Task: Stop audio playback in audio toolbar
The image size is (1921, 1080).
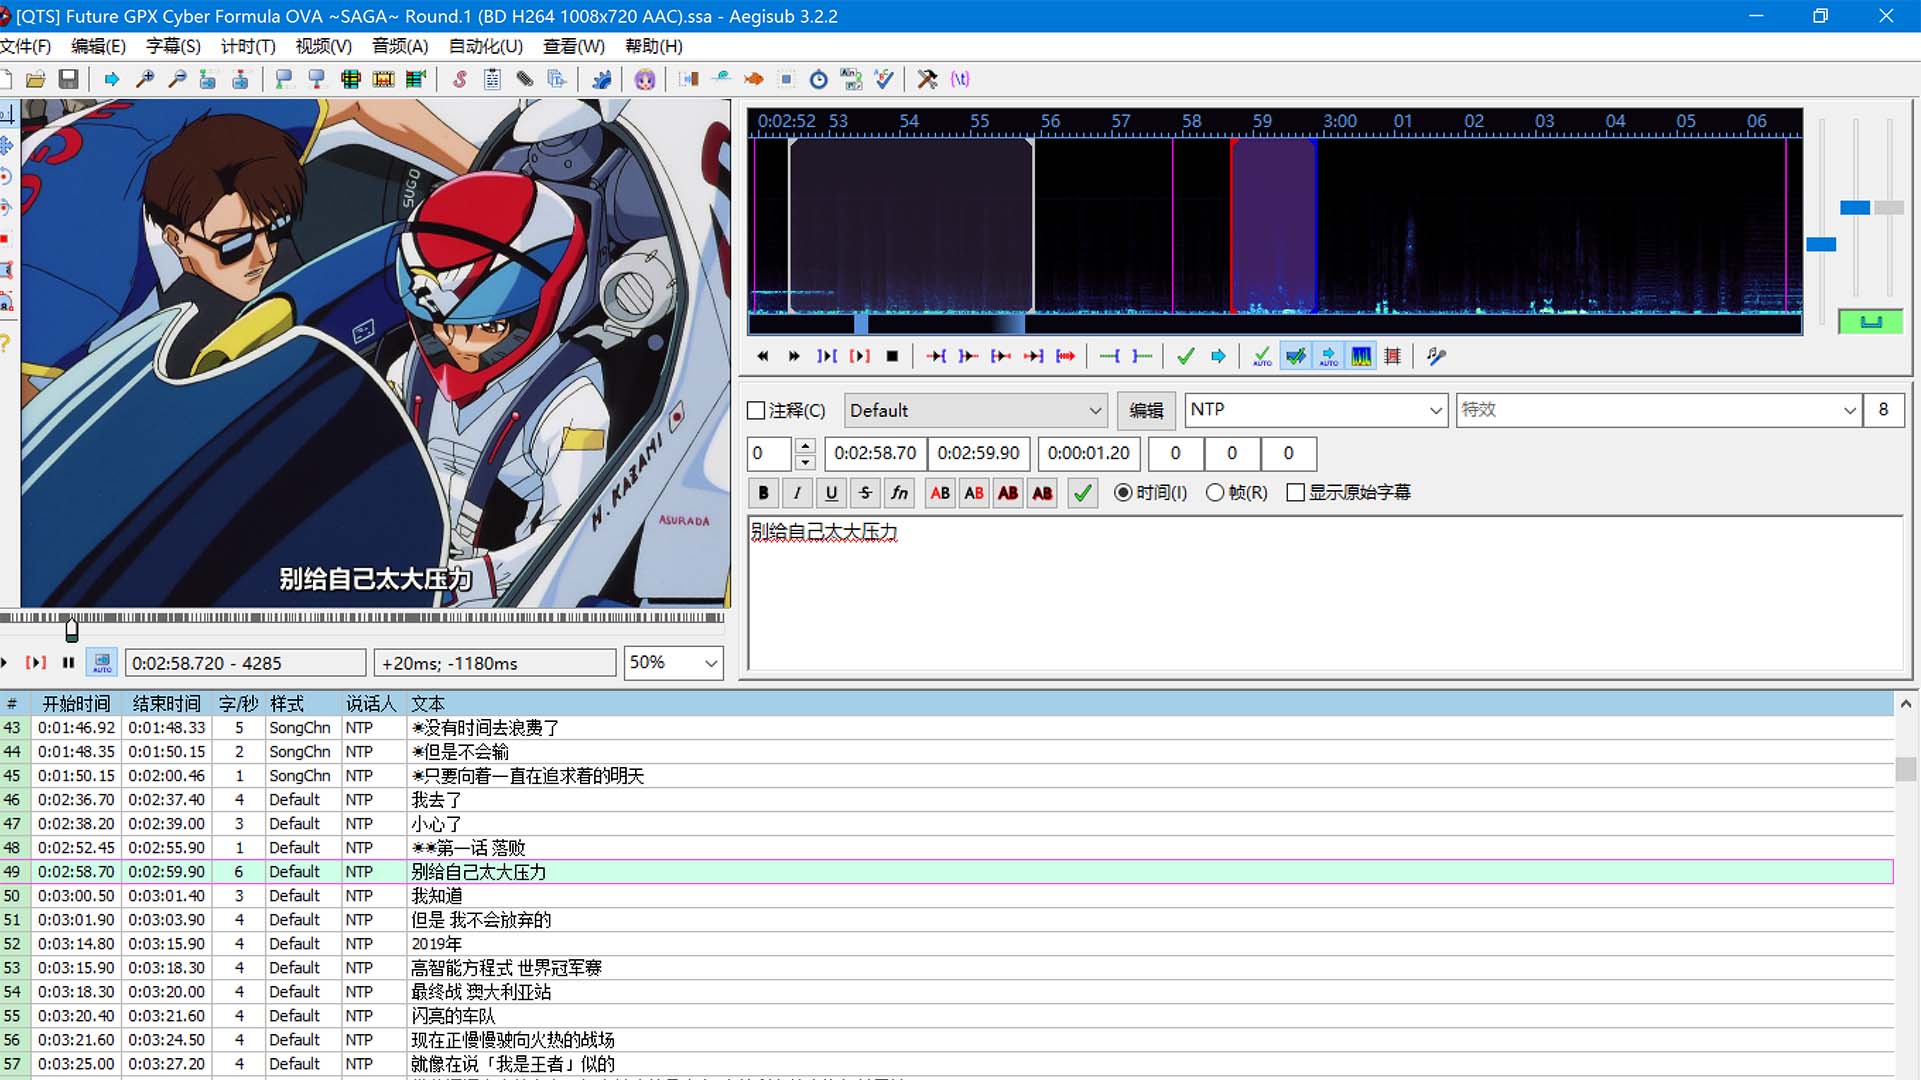Action: pyautogui.click(x=892, y=356)
